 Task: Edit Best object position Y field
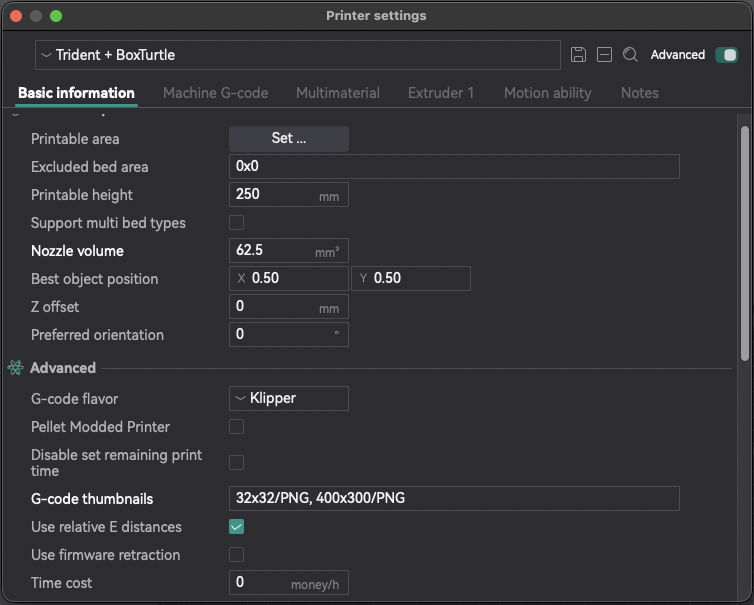(x=411, y=278)
